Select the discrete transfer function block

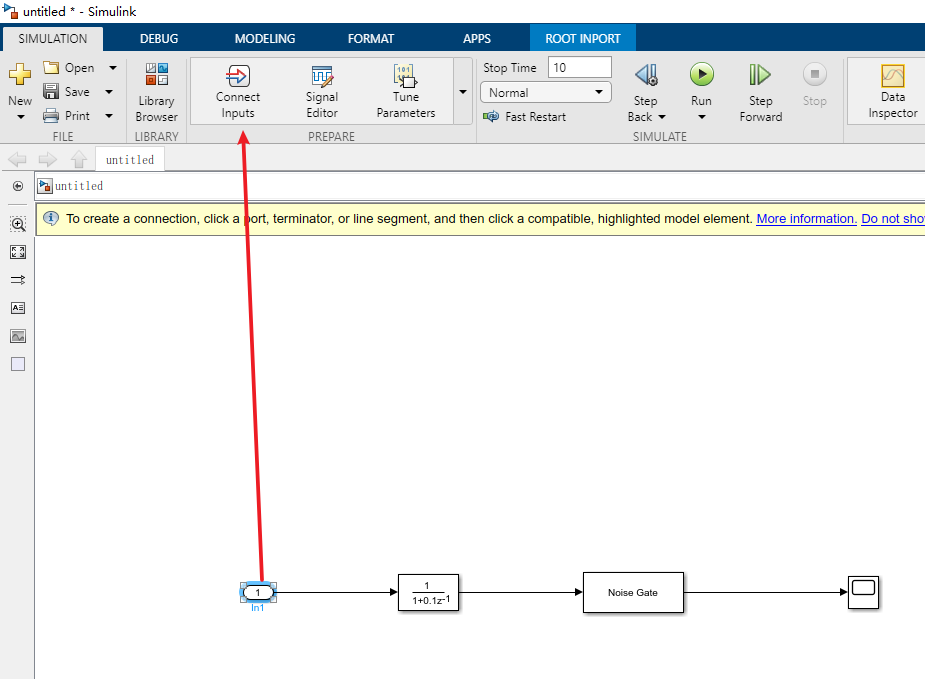428,592
